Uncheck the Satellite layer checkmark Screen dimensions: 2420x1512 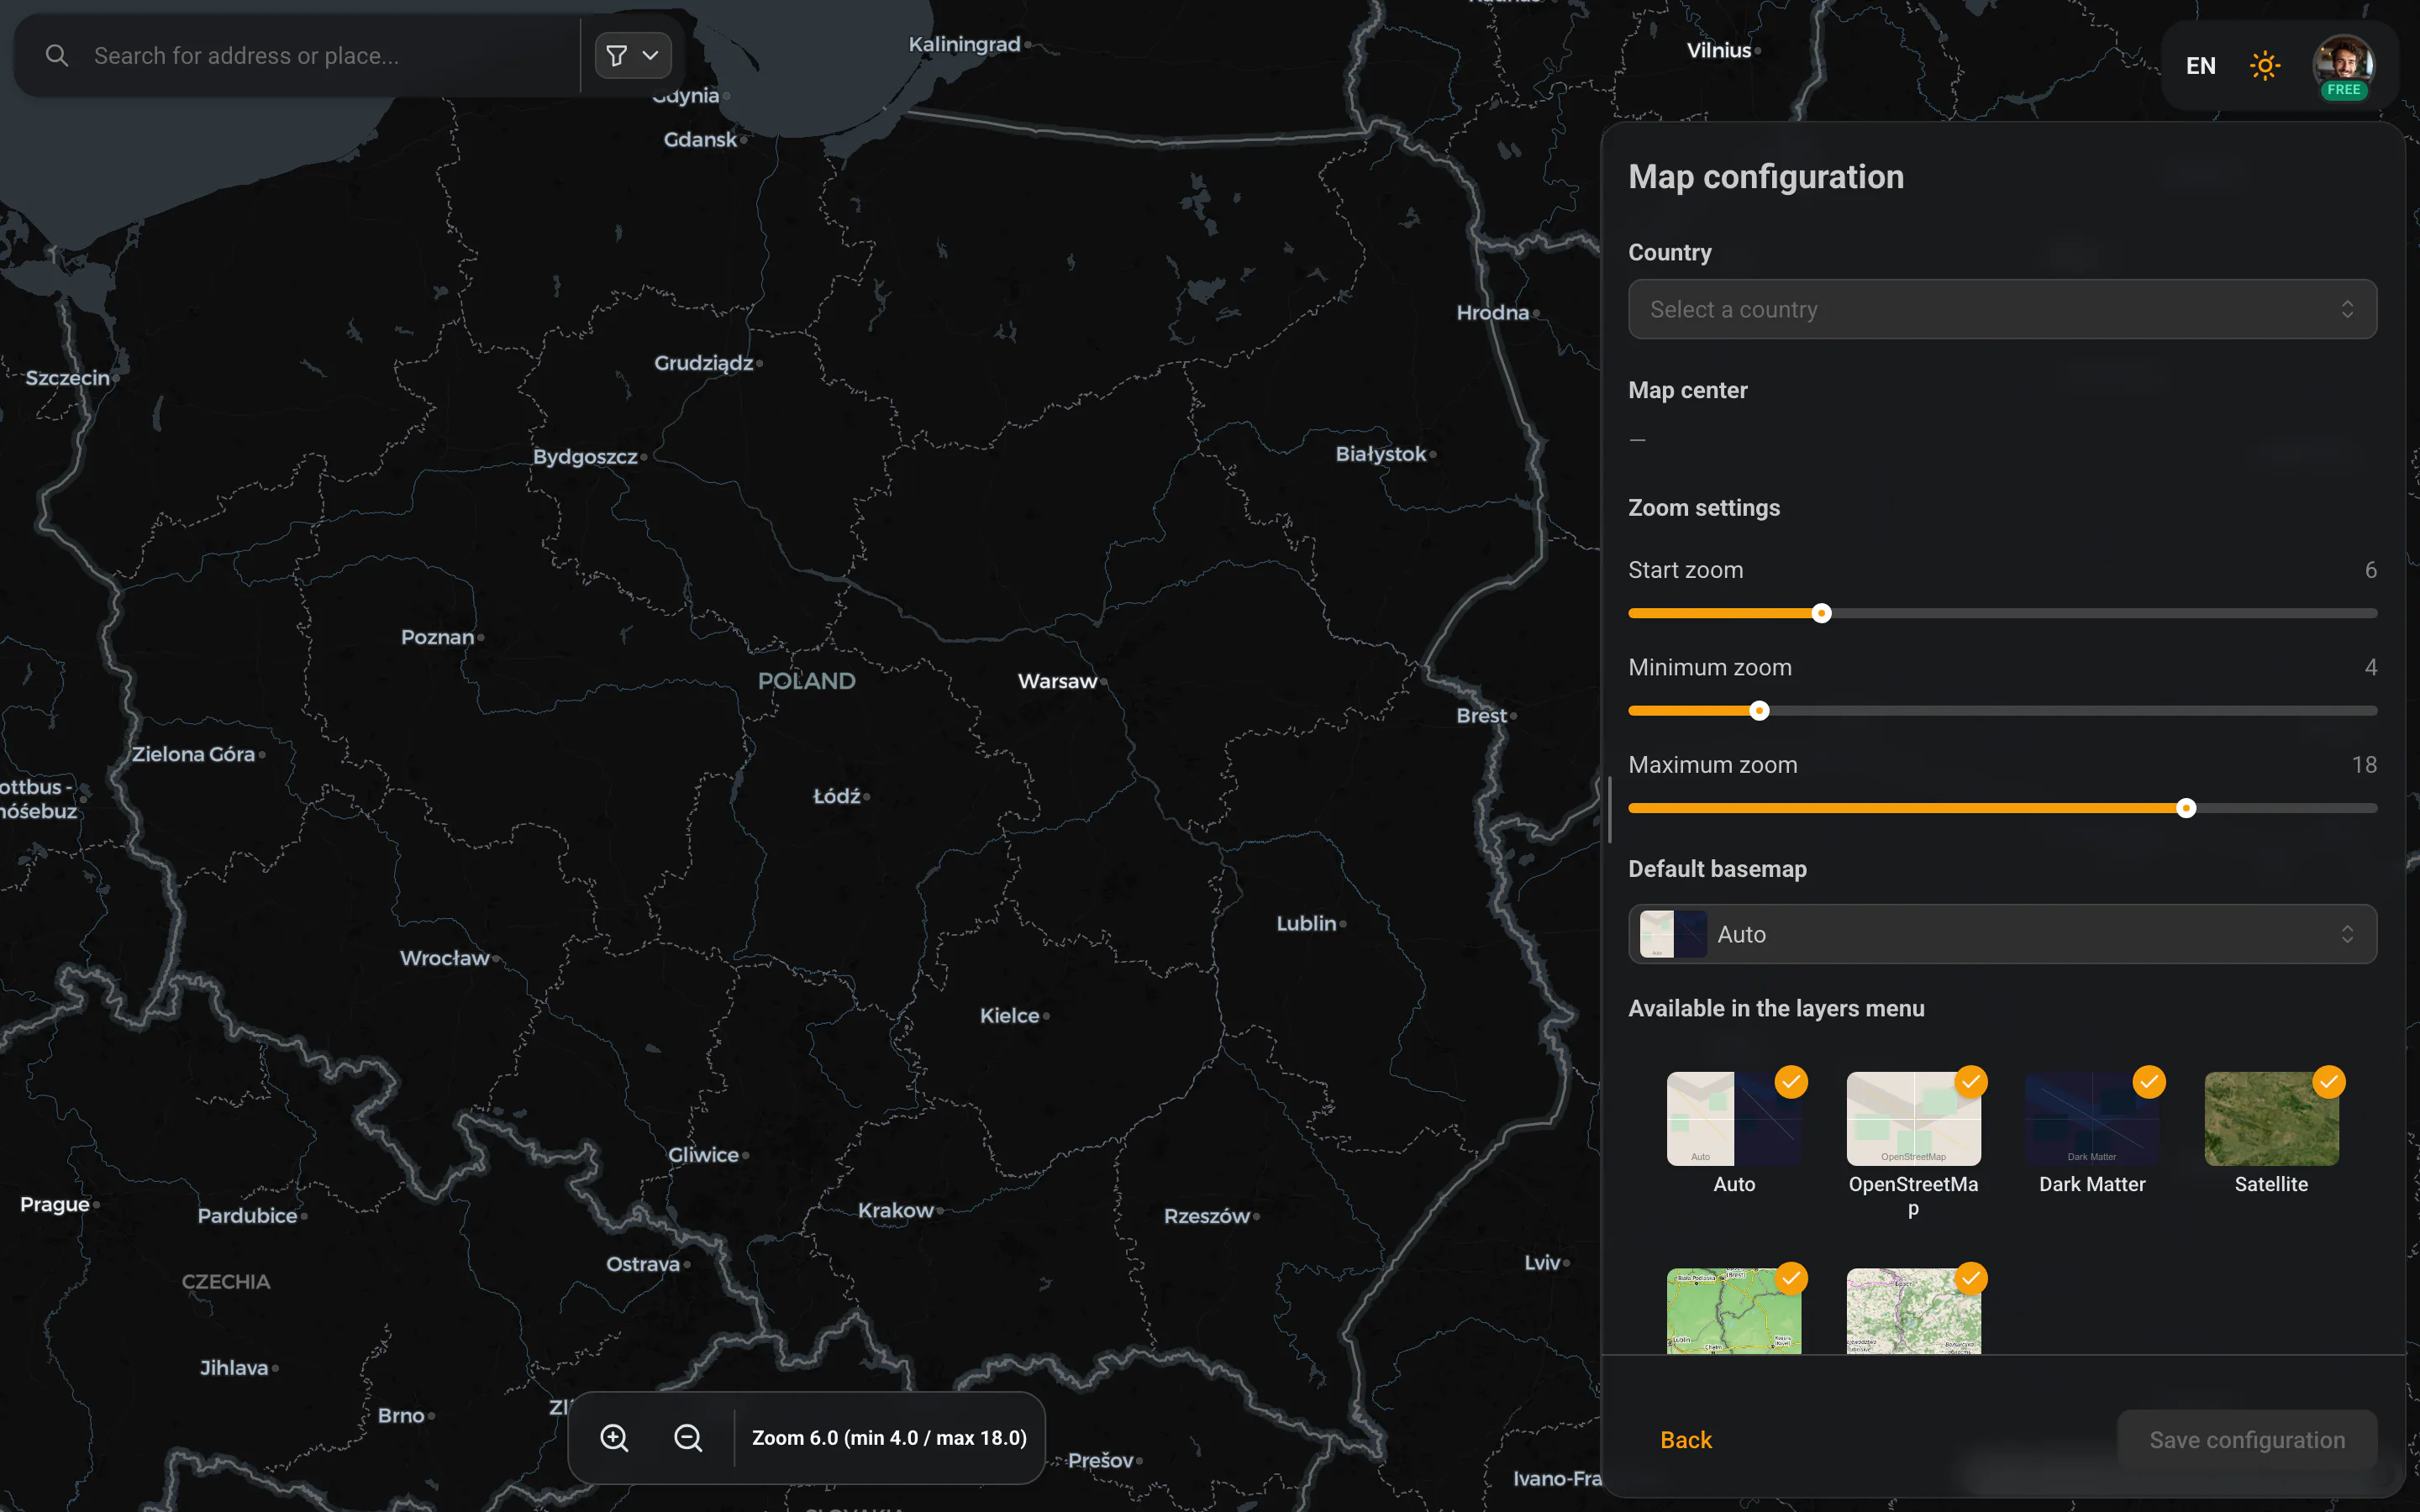pyautogui.click(x=2329, y=1082)
